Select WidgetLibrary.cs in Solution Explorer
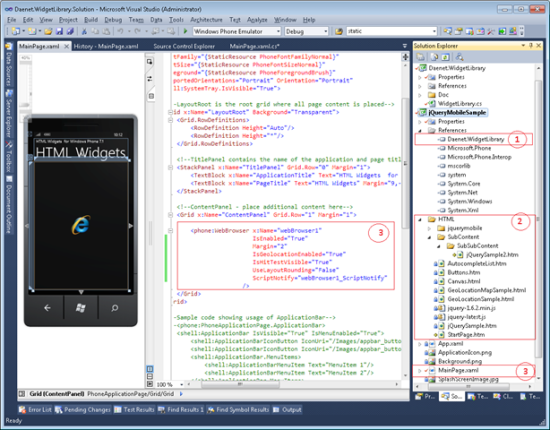This screenshot has height=430, width=550. [460, 103]
